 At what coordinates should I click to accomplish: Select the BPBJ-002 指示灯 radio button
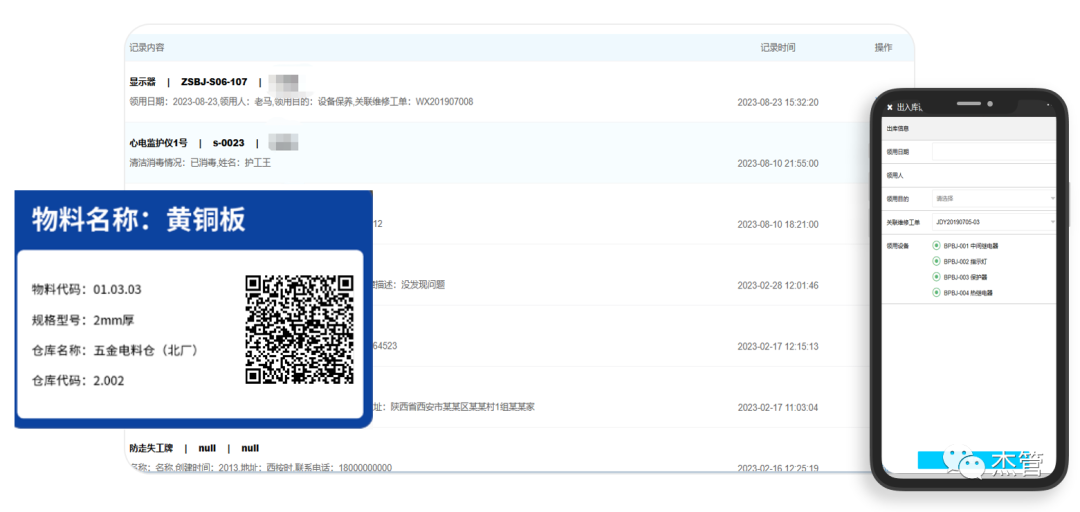point(936,261)
